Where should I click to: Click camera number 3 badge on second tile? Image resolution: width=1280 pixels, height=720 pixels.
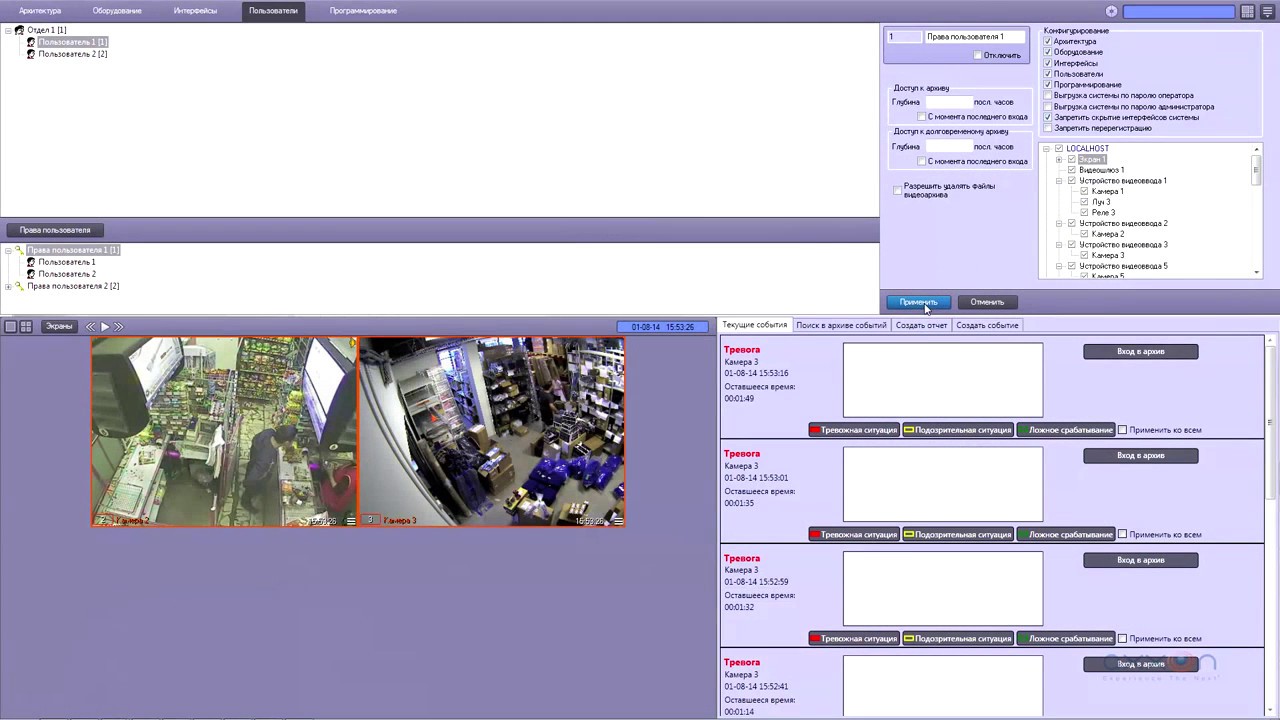370,520
